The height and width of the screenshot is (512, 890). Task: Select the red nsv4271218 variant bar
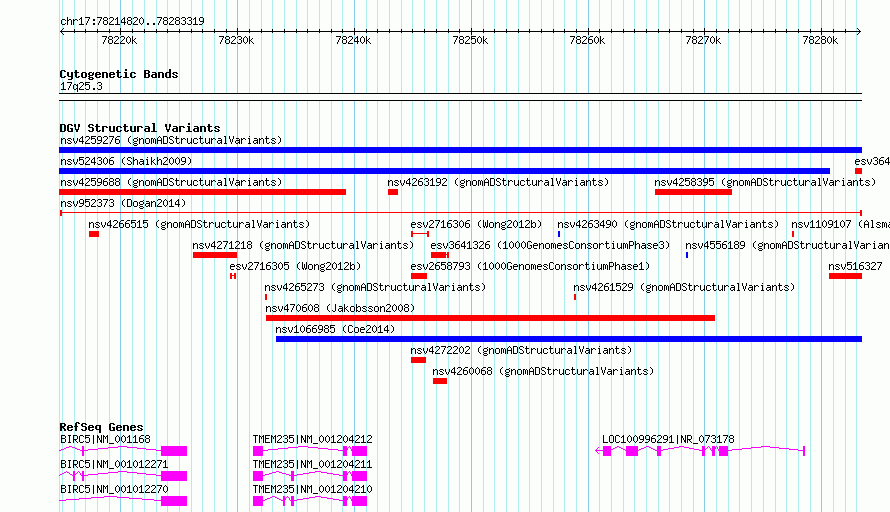pyautogui.click(x=215, y=255)
